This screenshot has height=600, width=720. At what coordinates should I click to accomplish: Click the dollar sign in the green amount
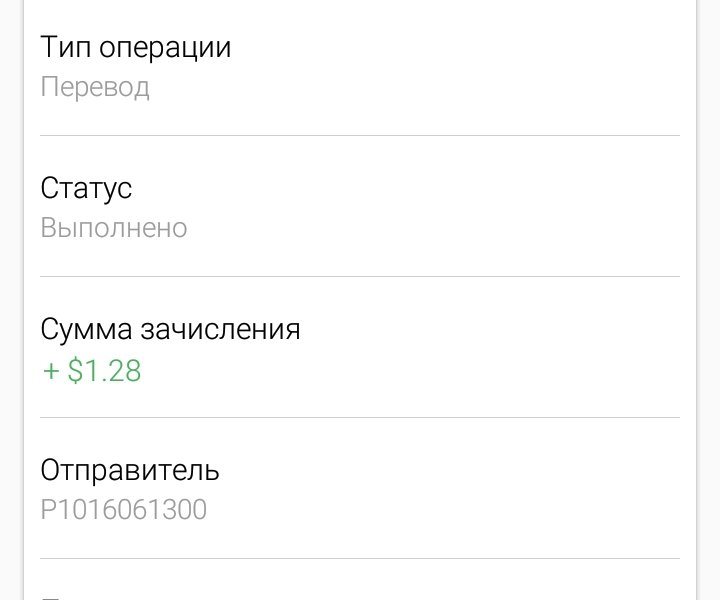75,370
